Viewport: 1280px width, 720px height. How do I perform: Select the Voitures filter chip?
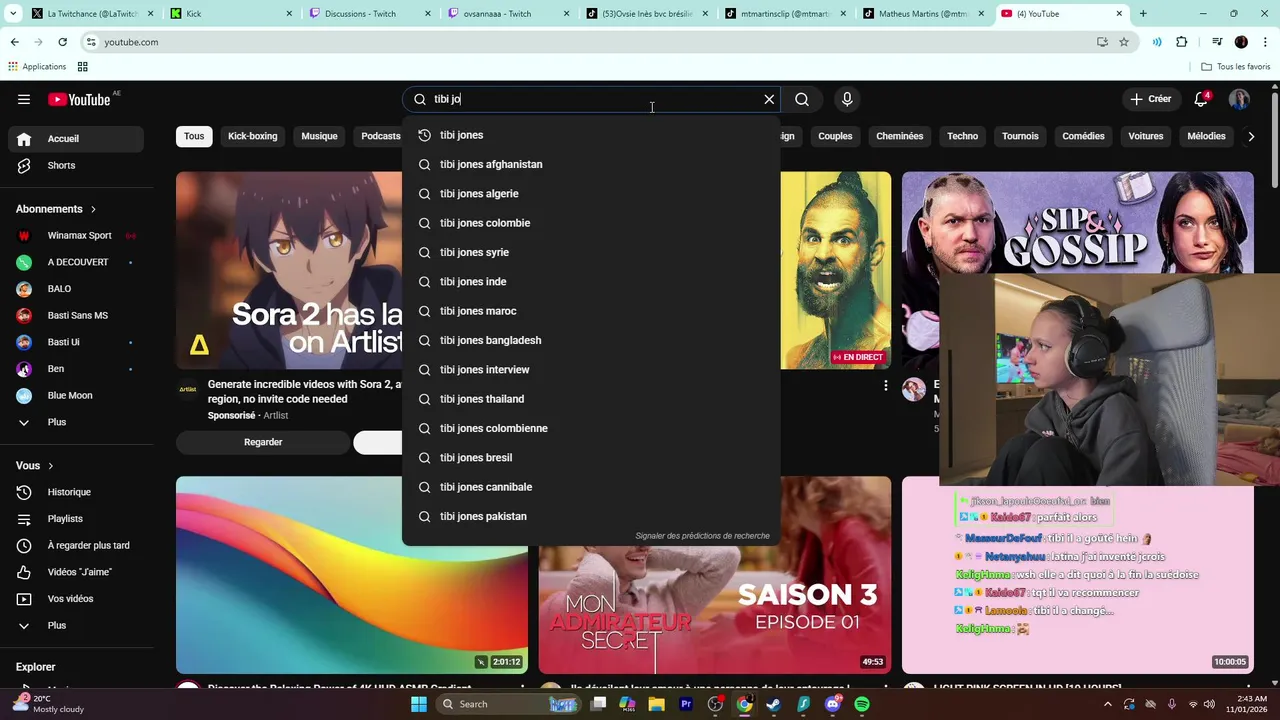point(1146,136)
